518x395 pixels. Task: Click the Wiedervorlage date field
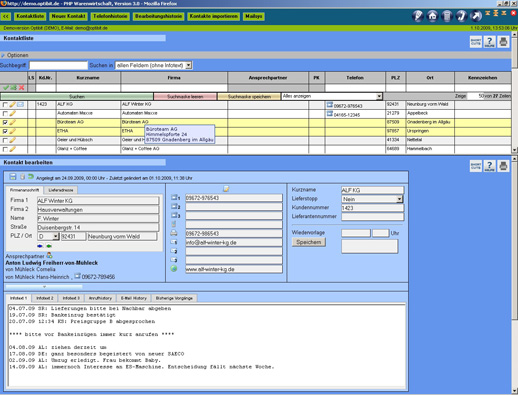(356, 233)
